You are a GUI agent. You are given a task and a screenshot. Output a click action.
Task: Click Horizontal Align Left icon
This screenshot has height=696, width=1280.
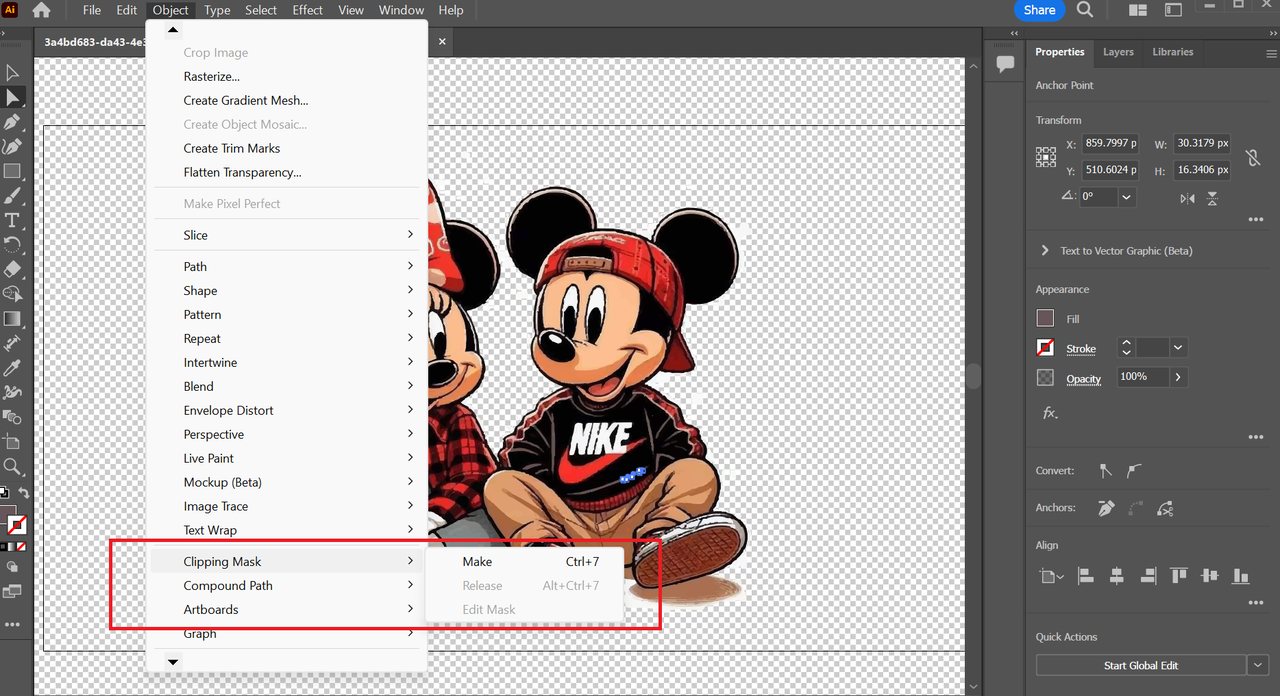[x=1086, y=576]
